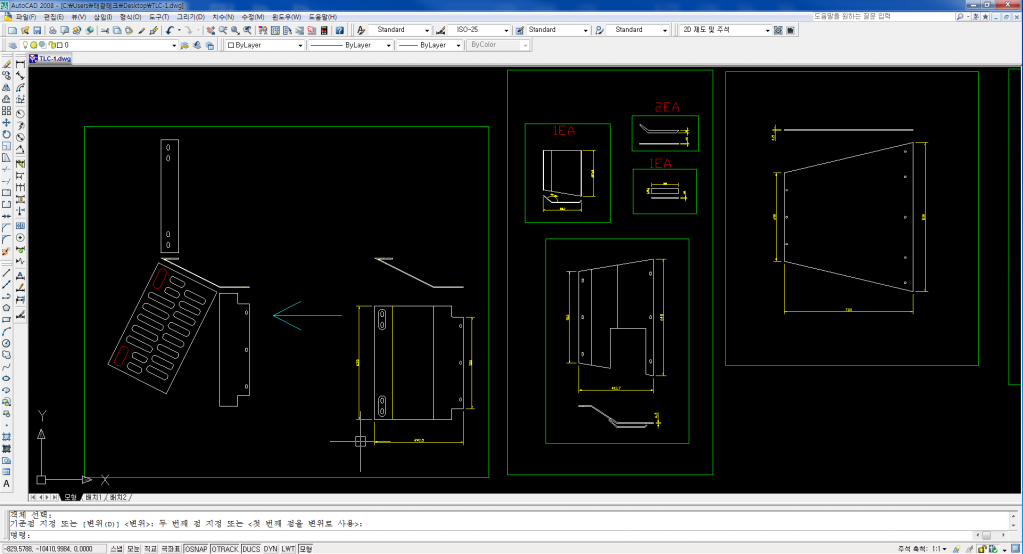
Task: Undo the last action arrow icon
Action: 170,30
